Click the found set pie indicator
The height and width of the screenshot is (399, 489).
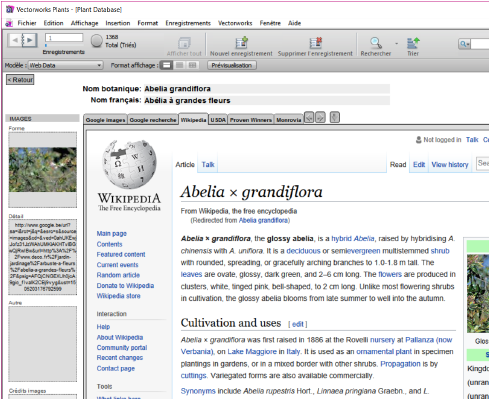97,41
